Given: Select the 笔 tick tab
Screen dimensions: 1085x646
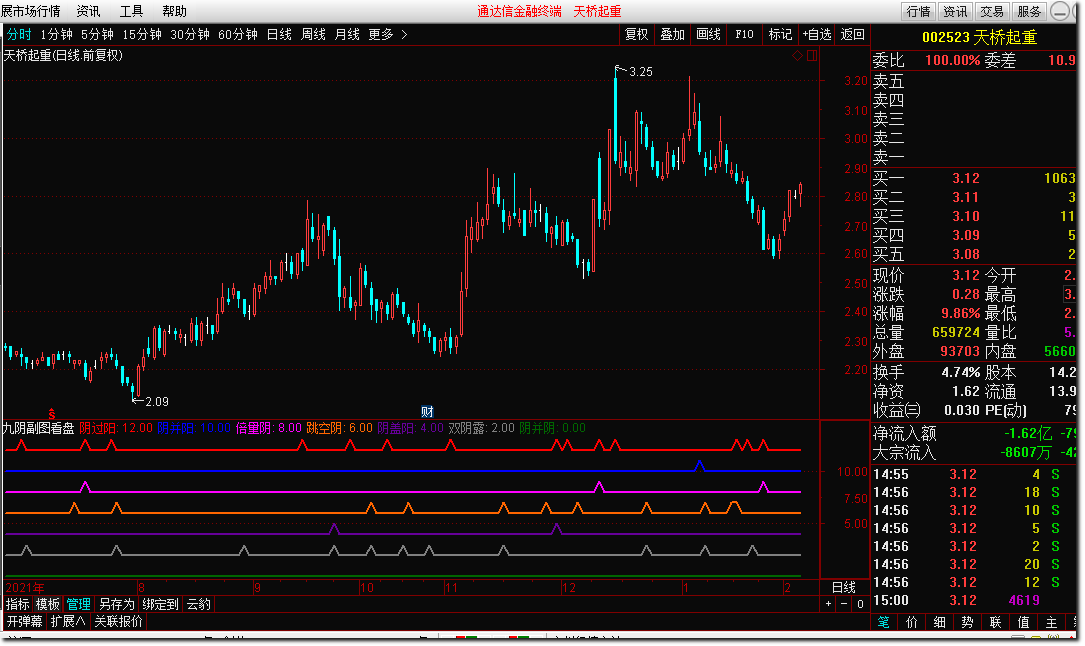Looking at the screenshot, I should [x=884, y=622].
